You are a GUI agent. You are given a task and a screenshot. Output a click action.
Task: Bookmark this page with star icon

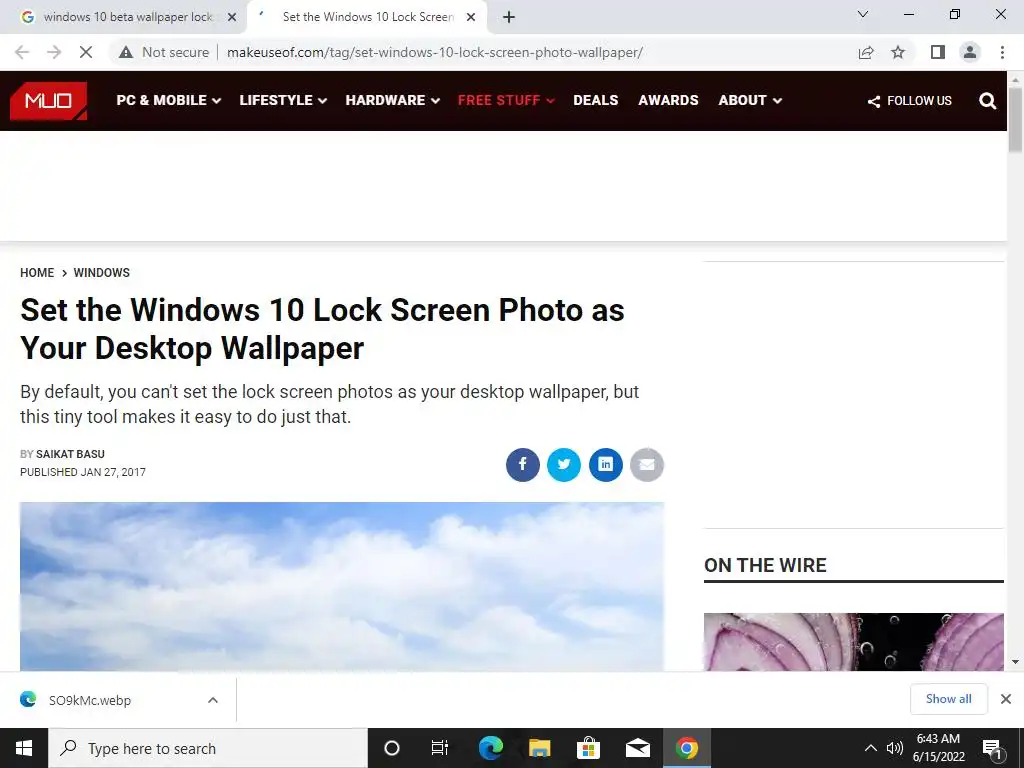tap(898, 52)
